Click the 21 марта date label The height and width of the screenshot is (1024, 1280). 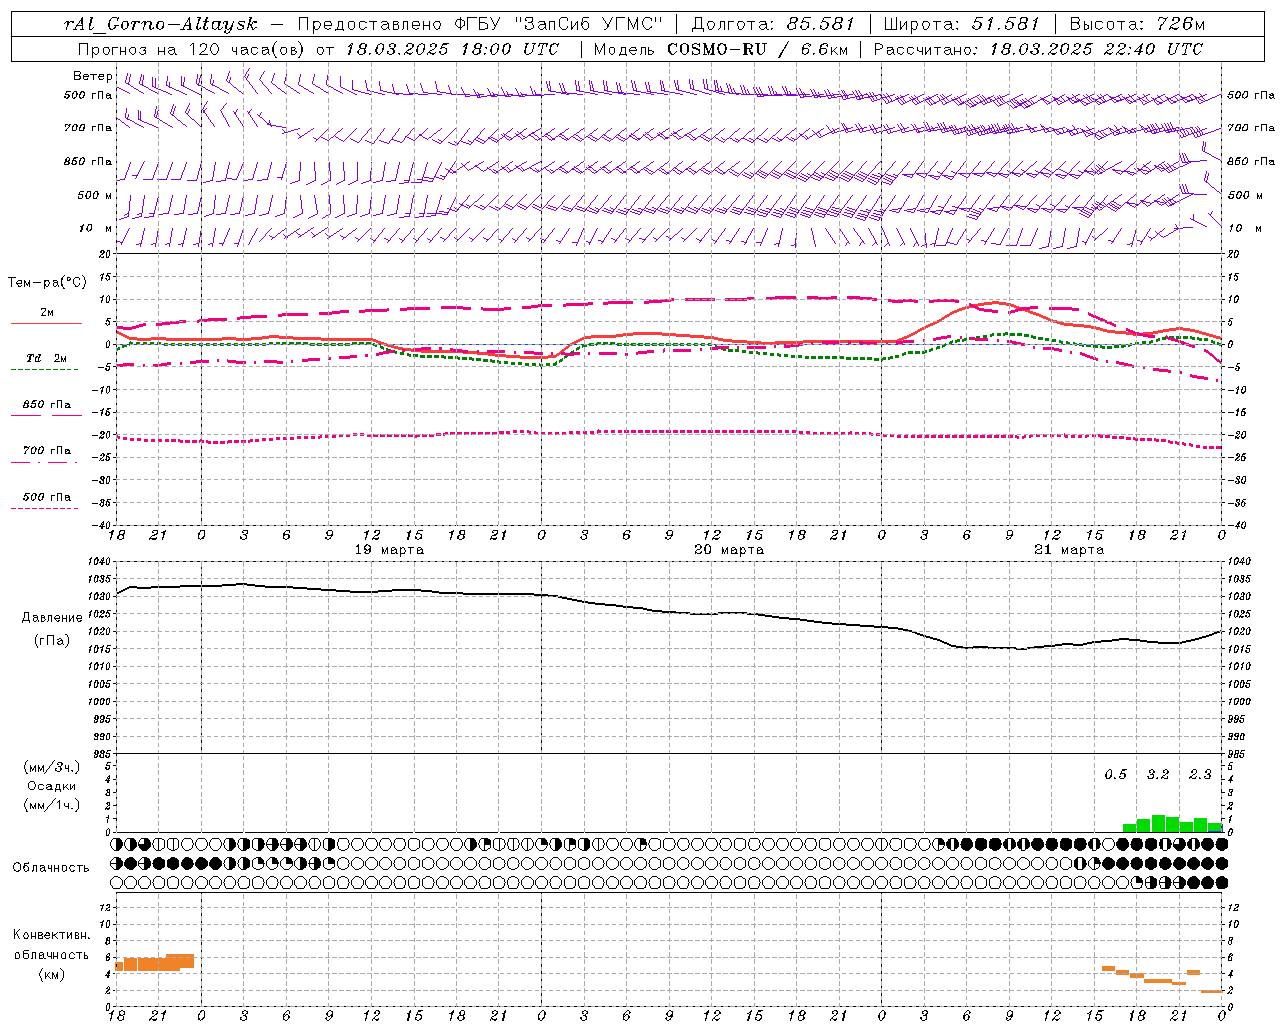[x=1069, y=550]
